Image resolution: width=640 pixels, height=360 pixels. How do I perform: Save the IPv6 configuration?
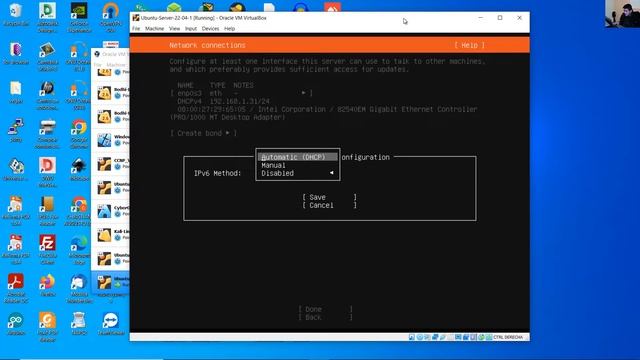pos(329,197)
